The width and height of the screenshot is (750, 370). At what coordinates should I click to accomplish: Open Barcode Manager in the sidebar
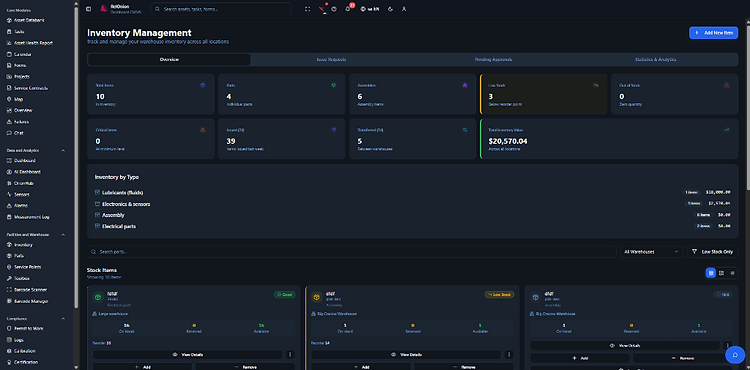pyautogui.click(x=27, y=301)
